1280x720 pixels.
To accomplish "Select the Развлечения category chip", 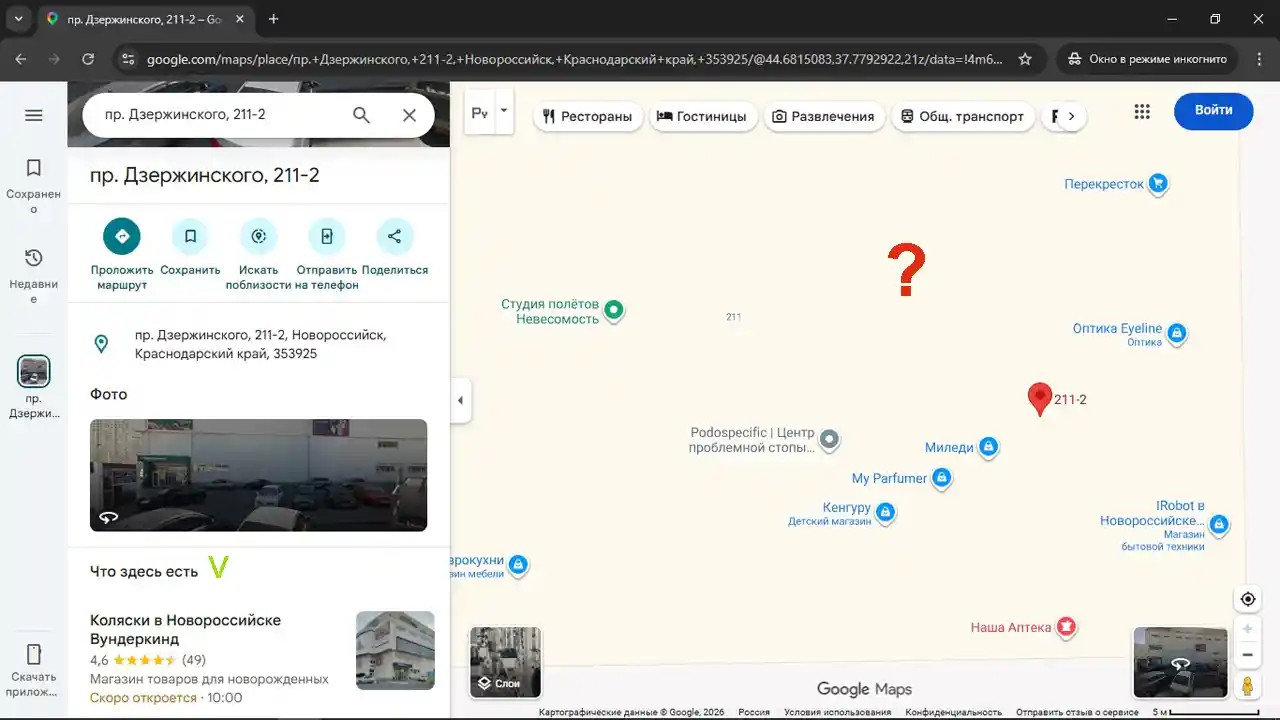I will tap(826, 116).
